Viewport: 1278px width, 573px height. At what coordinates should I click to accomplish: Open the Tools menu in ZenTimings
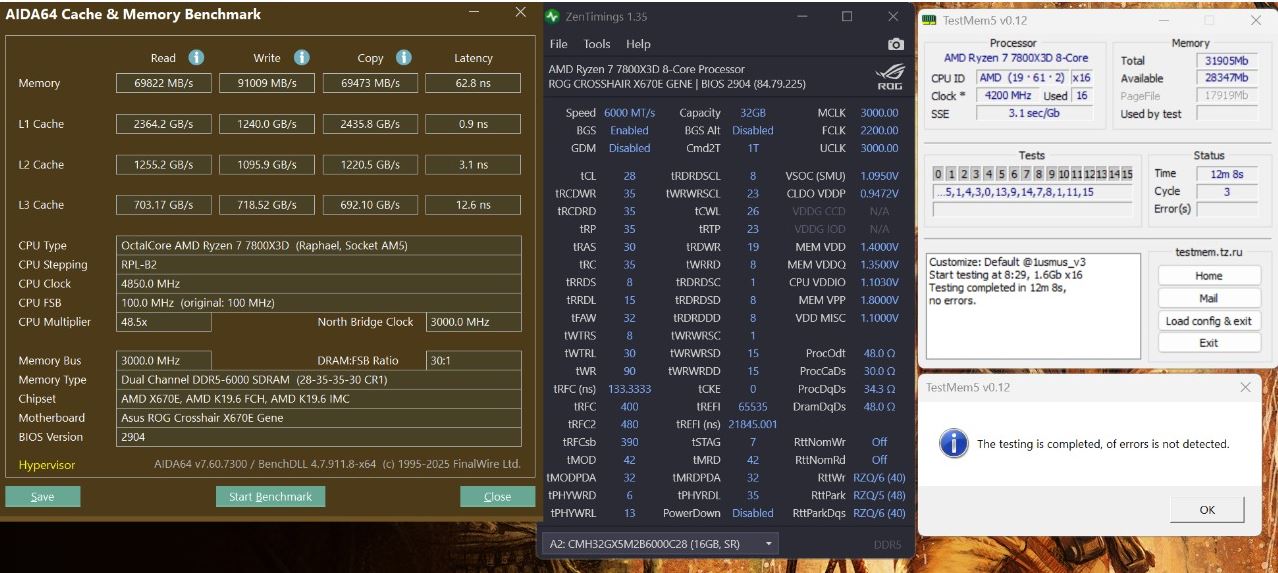[597, 44]
